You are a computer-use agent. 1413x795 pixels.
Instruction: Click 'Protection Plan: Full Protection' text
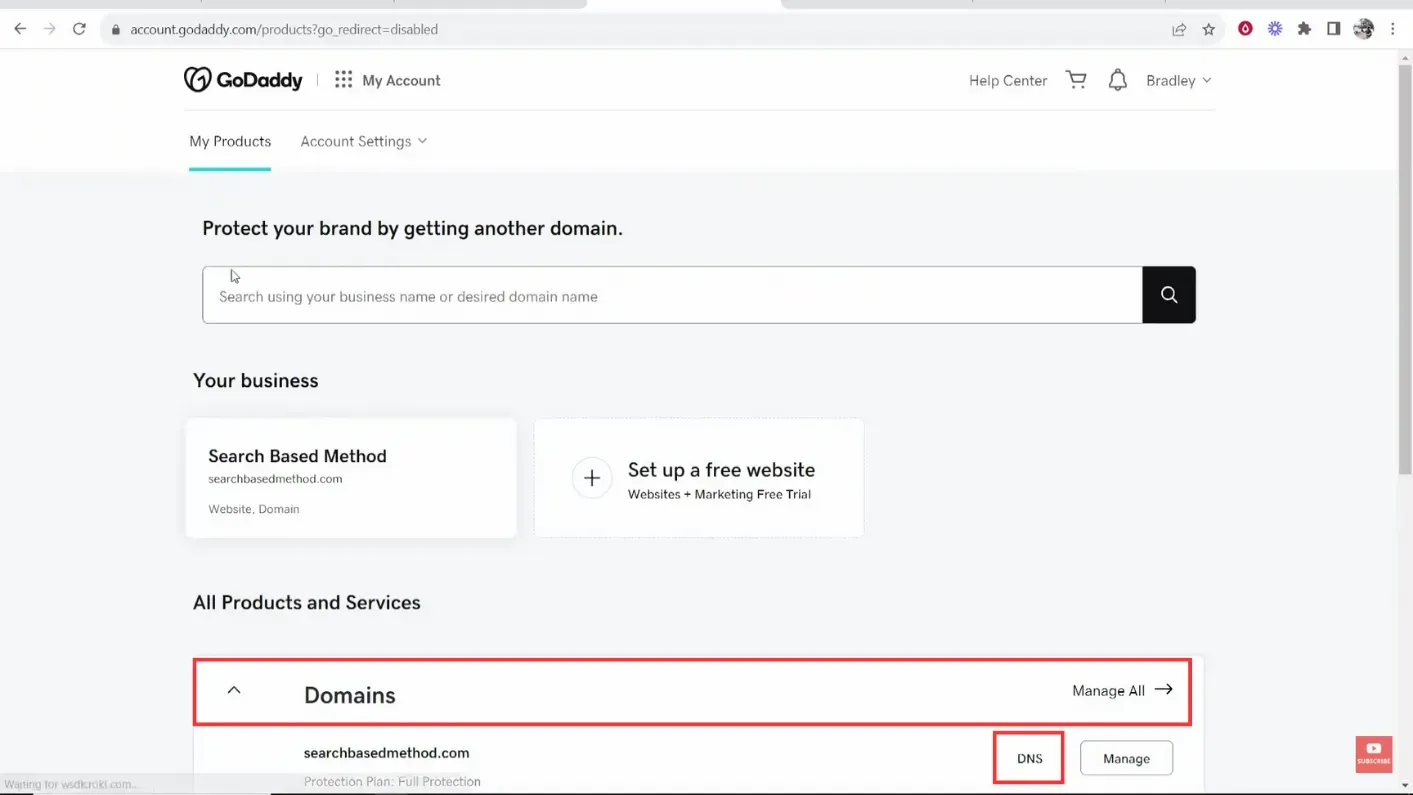pyautogui.click(x=392, y=781)
